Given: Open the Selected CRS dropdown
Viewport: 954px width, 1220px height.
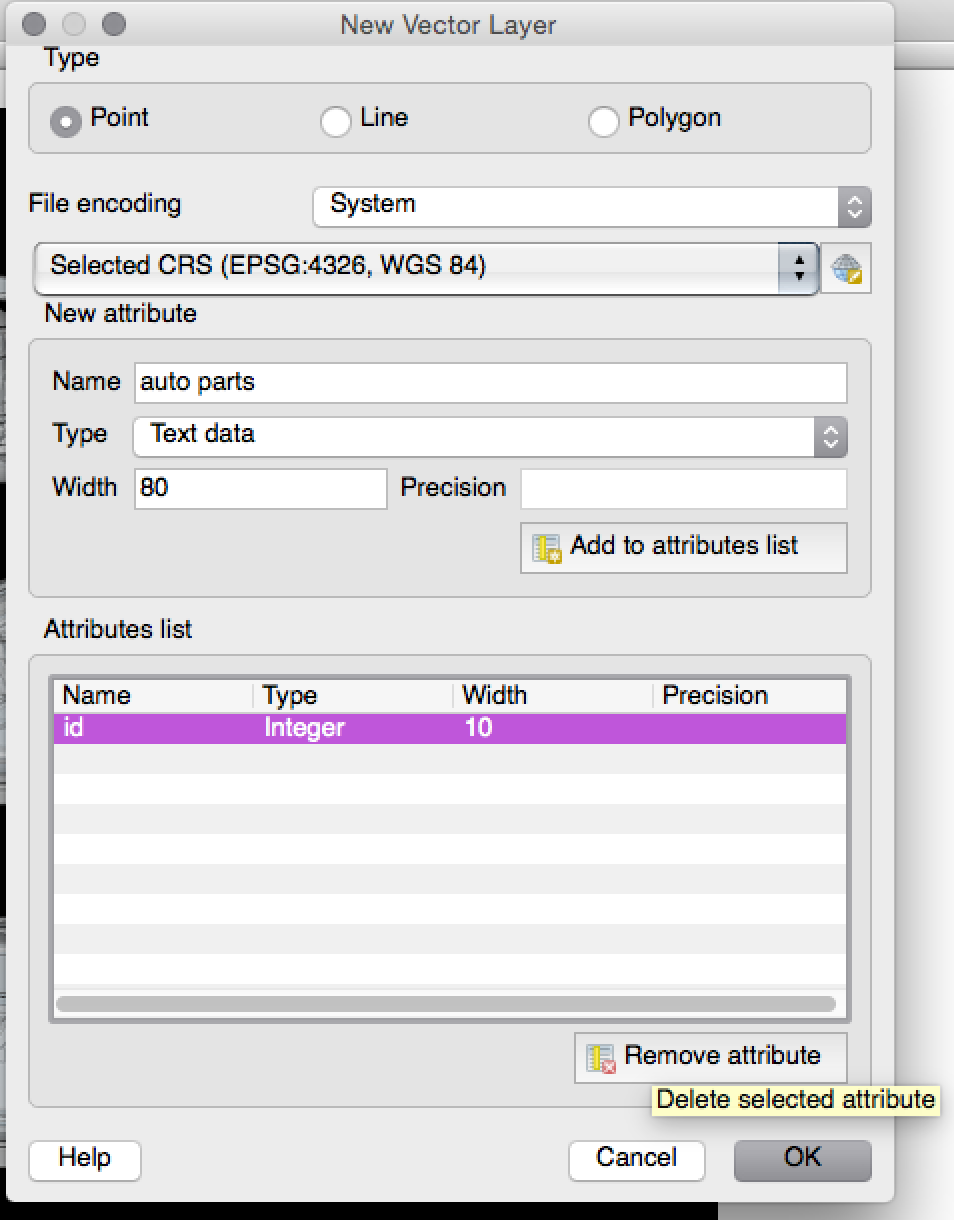Looking at the screenshot, I should (426, 267).
